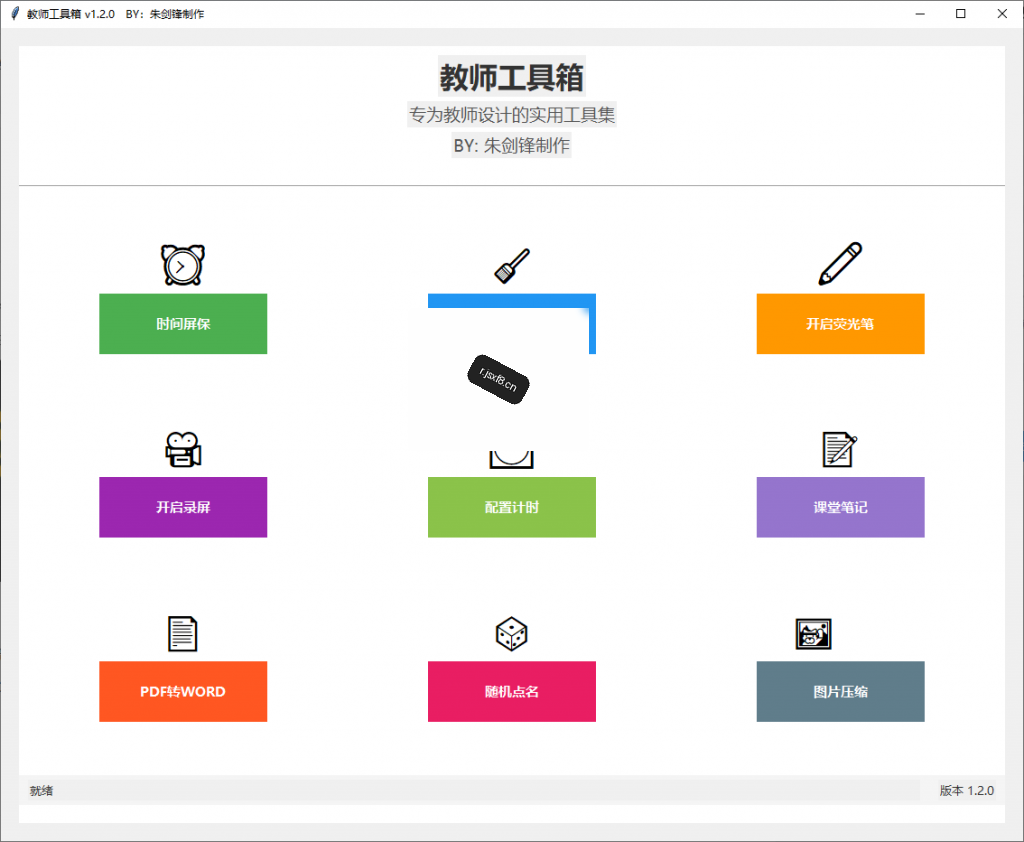
Task: Click the 版本 1.2.0 version label
Action: pos(967,790)
